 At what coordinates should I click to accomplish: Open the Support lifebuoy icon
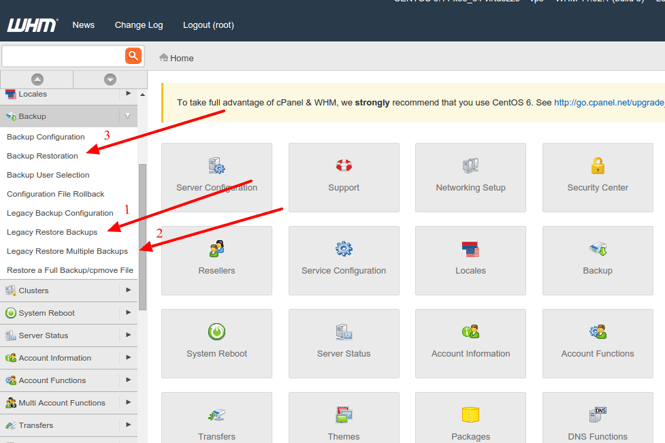pyautogui.click(x=344, y=165)
